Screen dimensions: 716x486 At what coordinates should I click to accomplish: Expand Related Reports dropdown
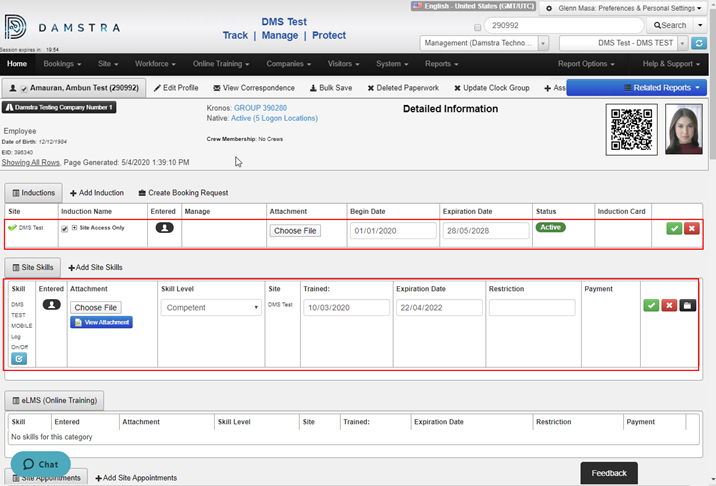pyautogui.click(x=637, y=88)
